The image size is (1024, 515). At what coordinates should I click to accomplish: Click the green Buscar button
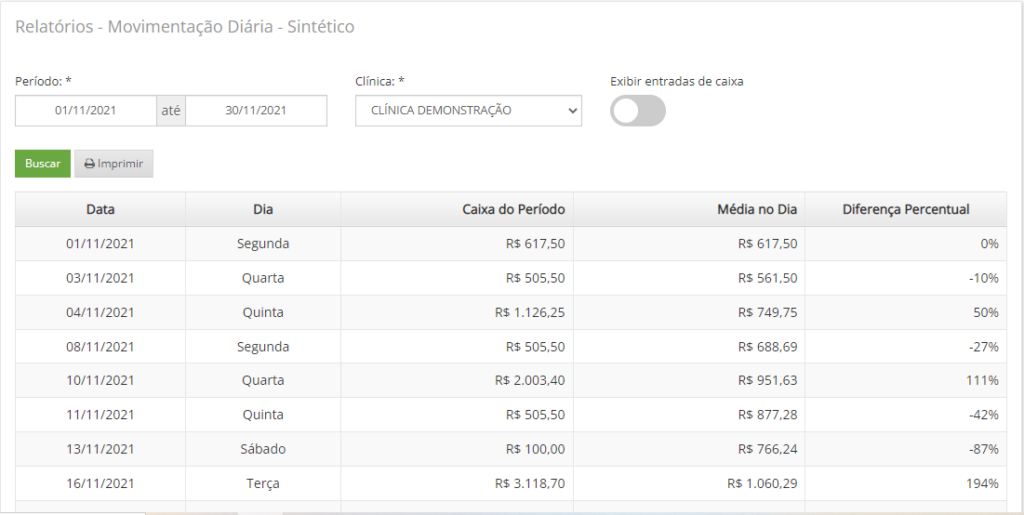click(42, 164)
